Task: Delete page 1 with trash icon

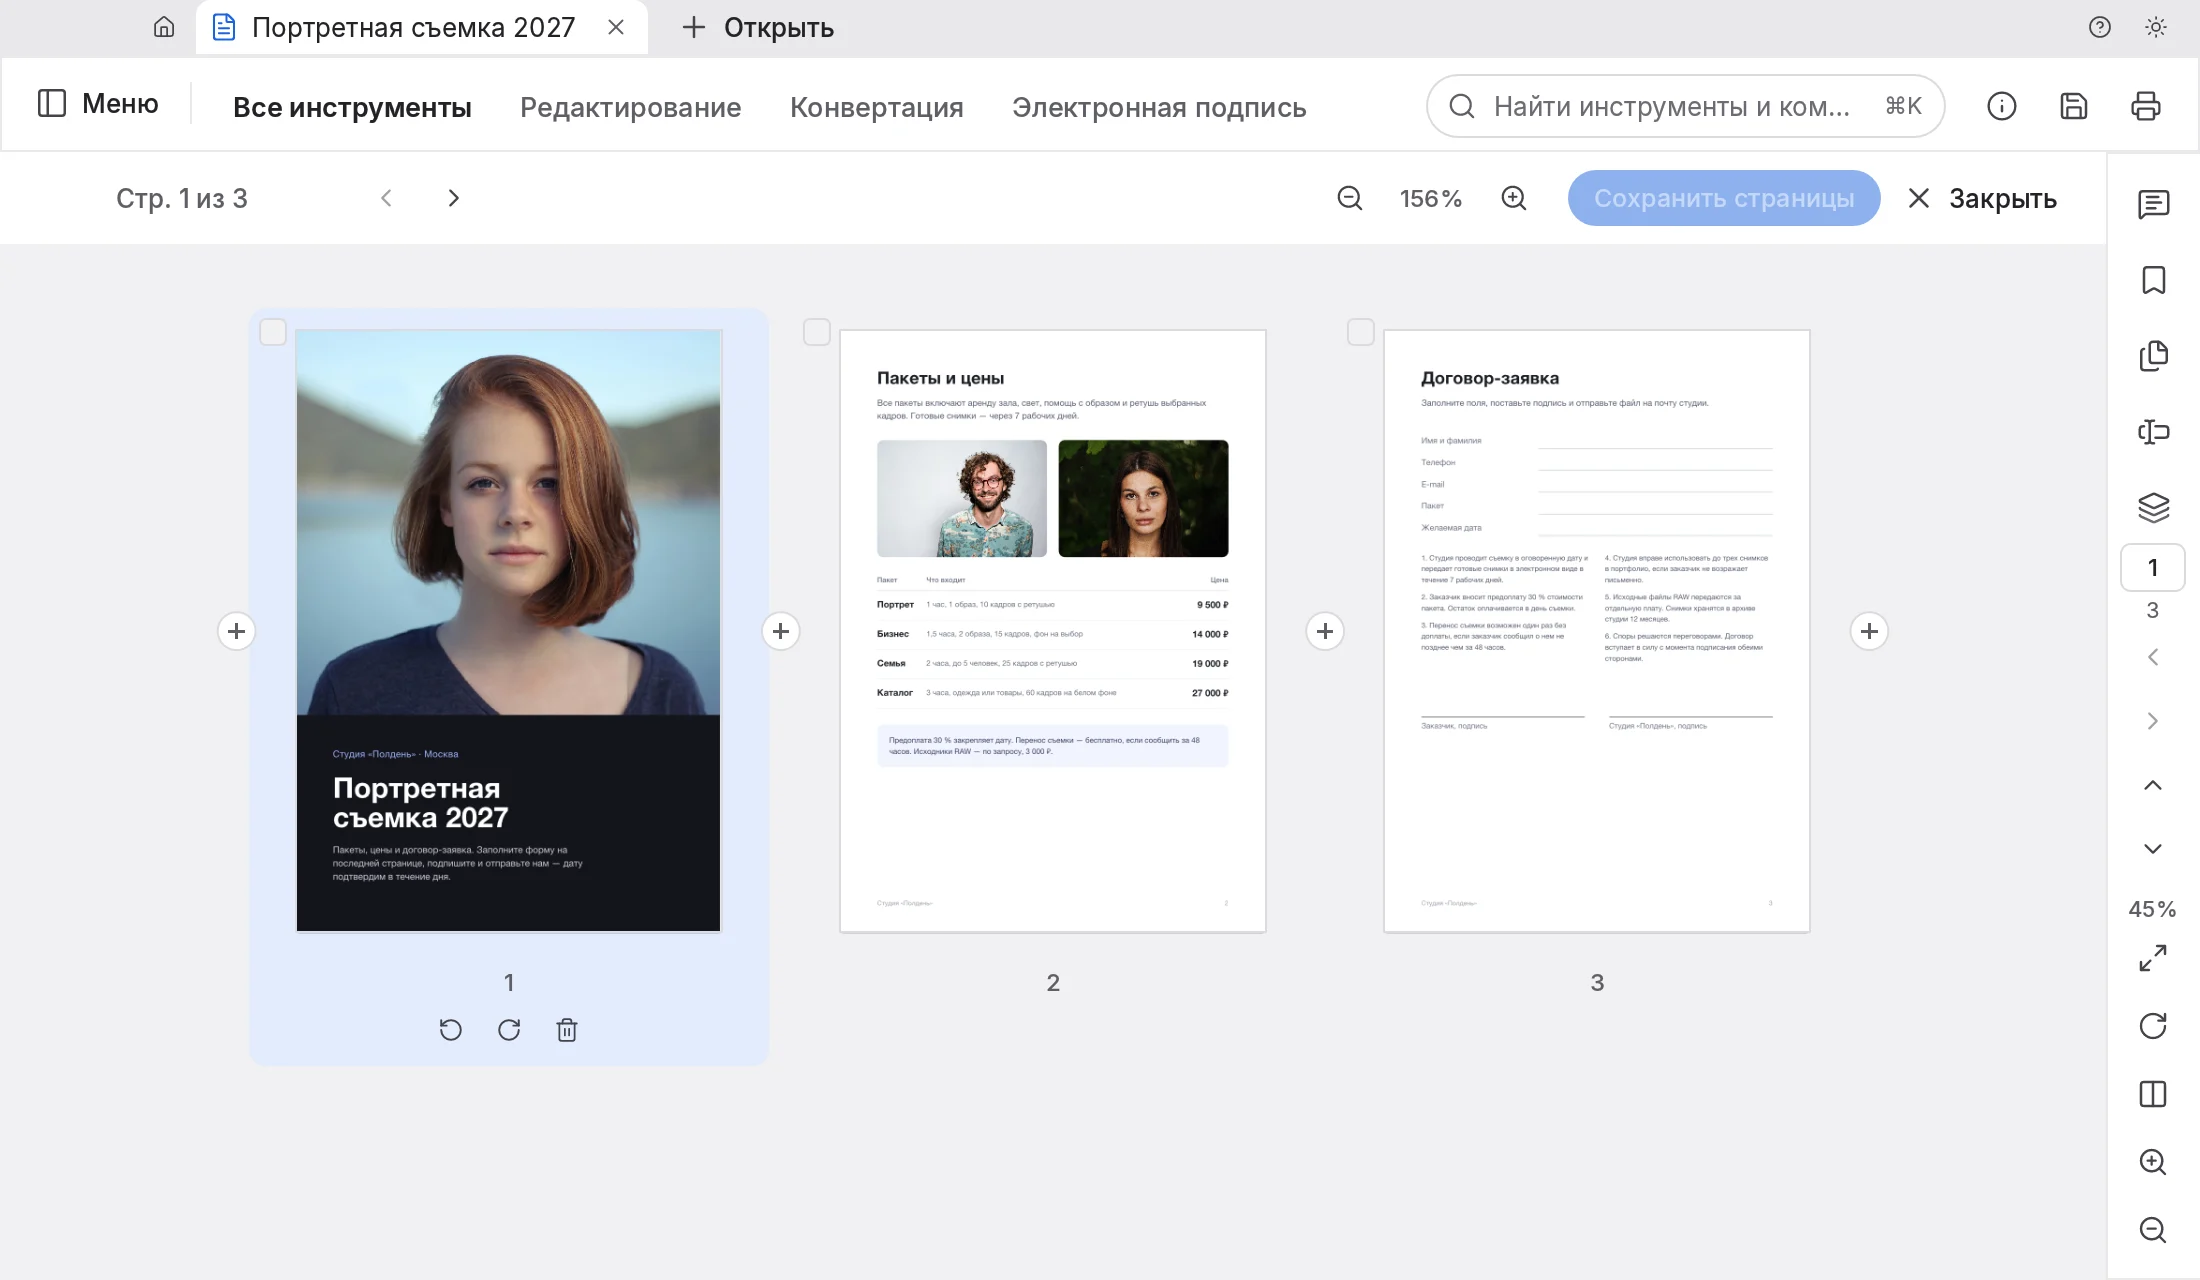Action: pyautogui.click(x=567, y=1030)
